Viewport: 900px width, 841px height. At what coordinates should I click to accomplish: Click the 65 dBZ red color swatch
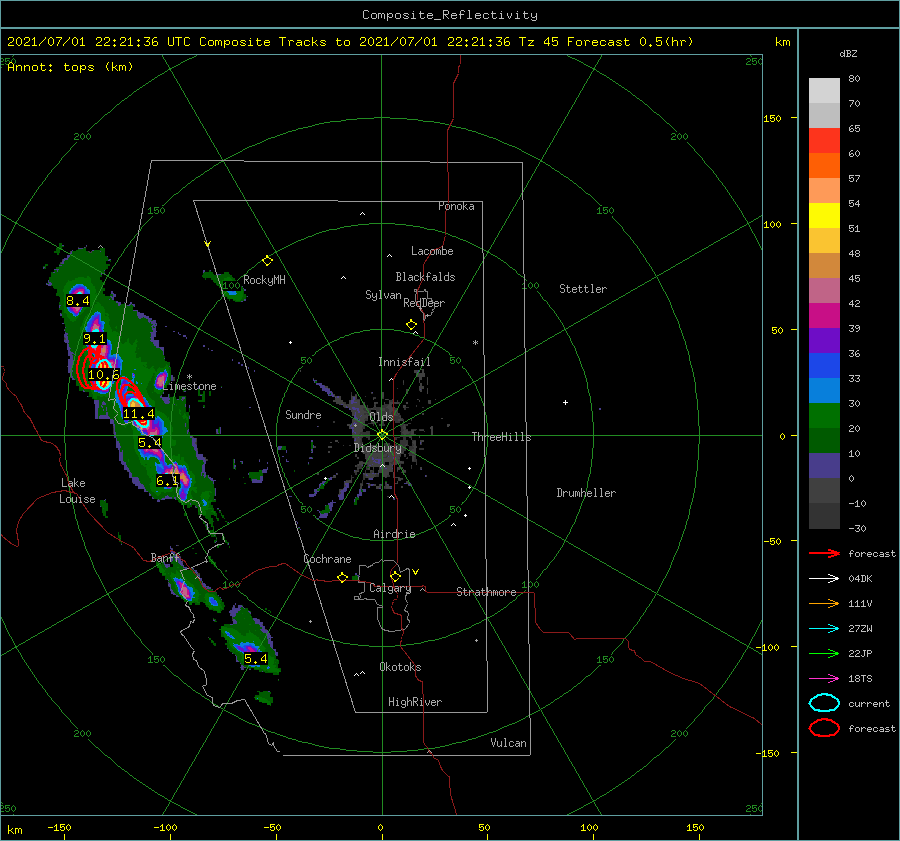click(x=824, y=141)
